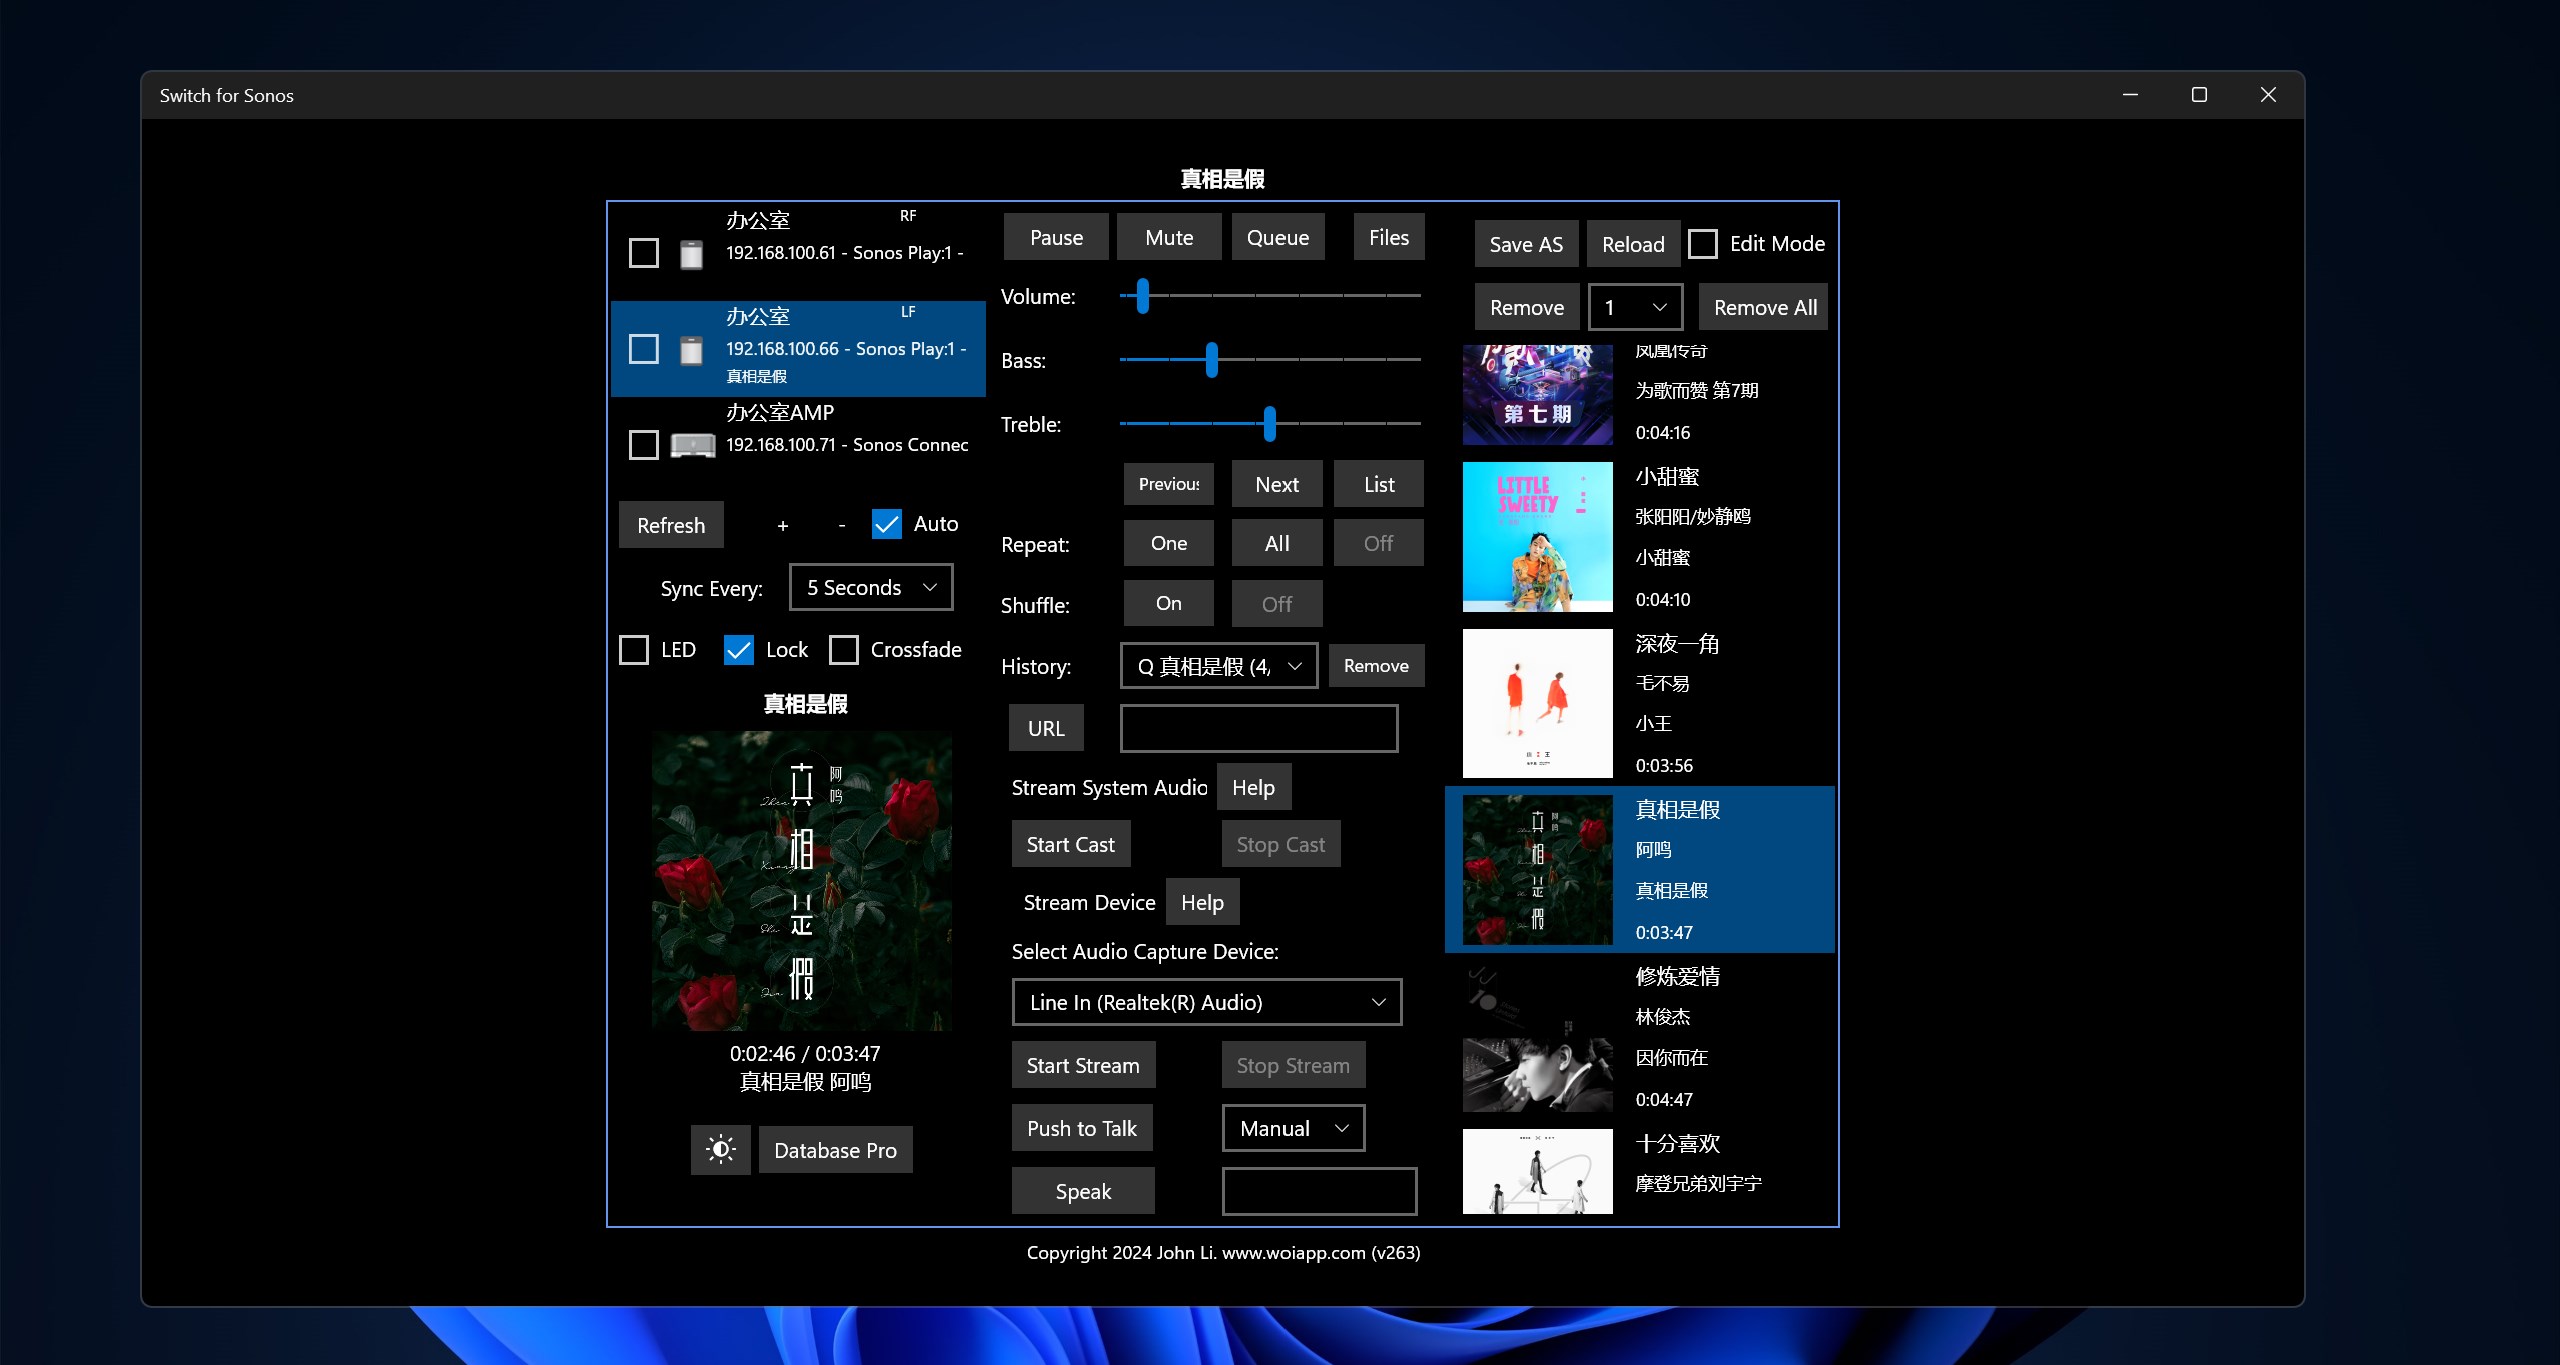Click the Sonos Play:1 speaker icon at 192.168.100.61

[691, 254]
